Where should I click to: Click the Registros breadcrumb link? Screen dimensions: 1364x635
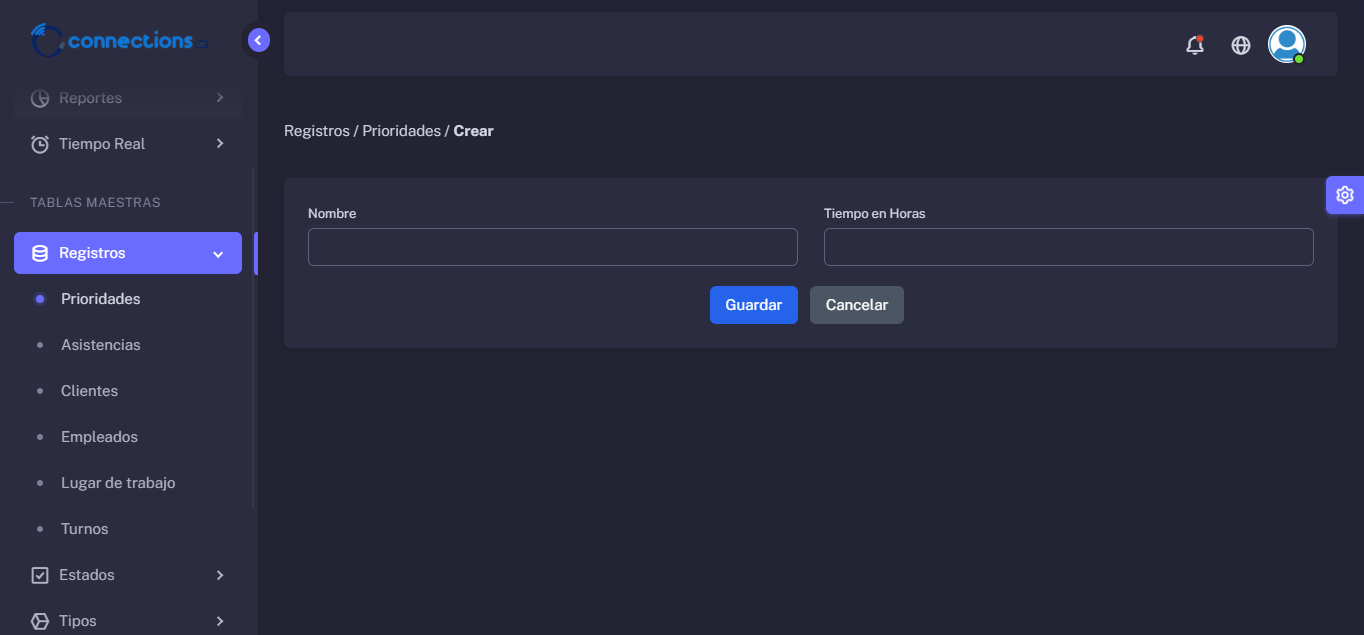coord(317,131)
